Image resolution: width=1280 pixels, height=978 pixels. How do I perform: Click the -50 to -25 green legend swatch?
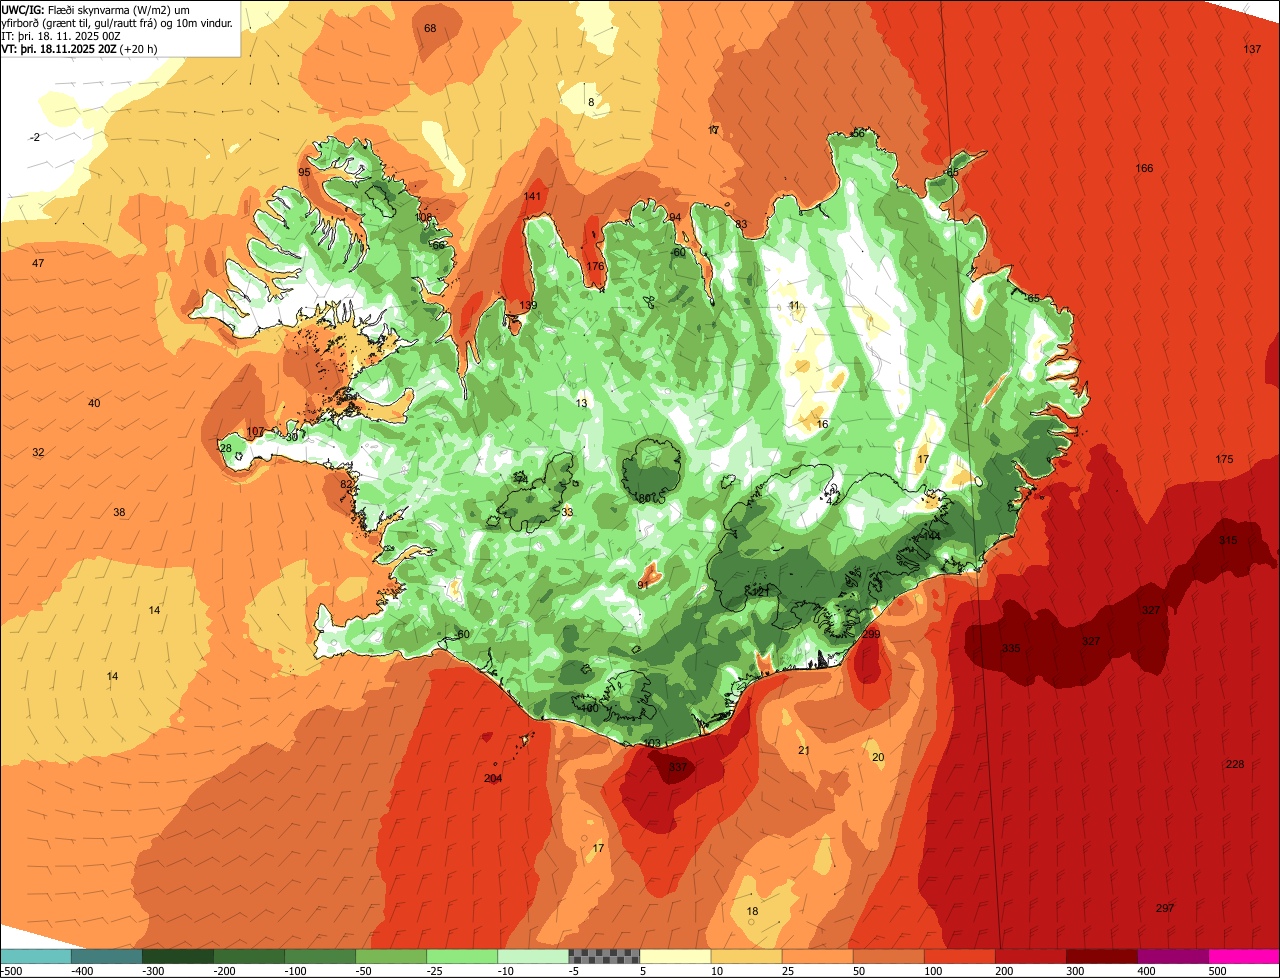(x=391, y=956)
